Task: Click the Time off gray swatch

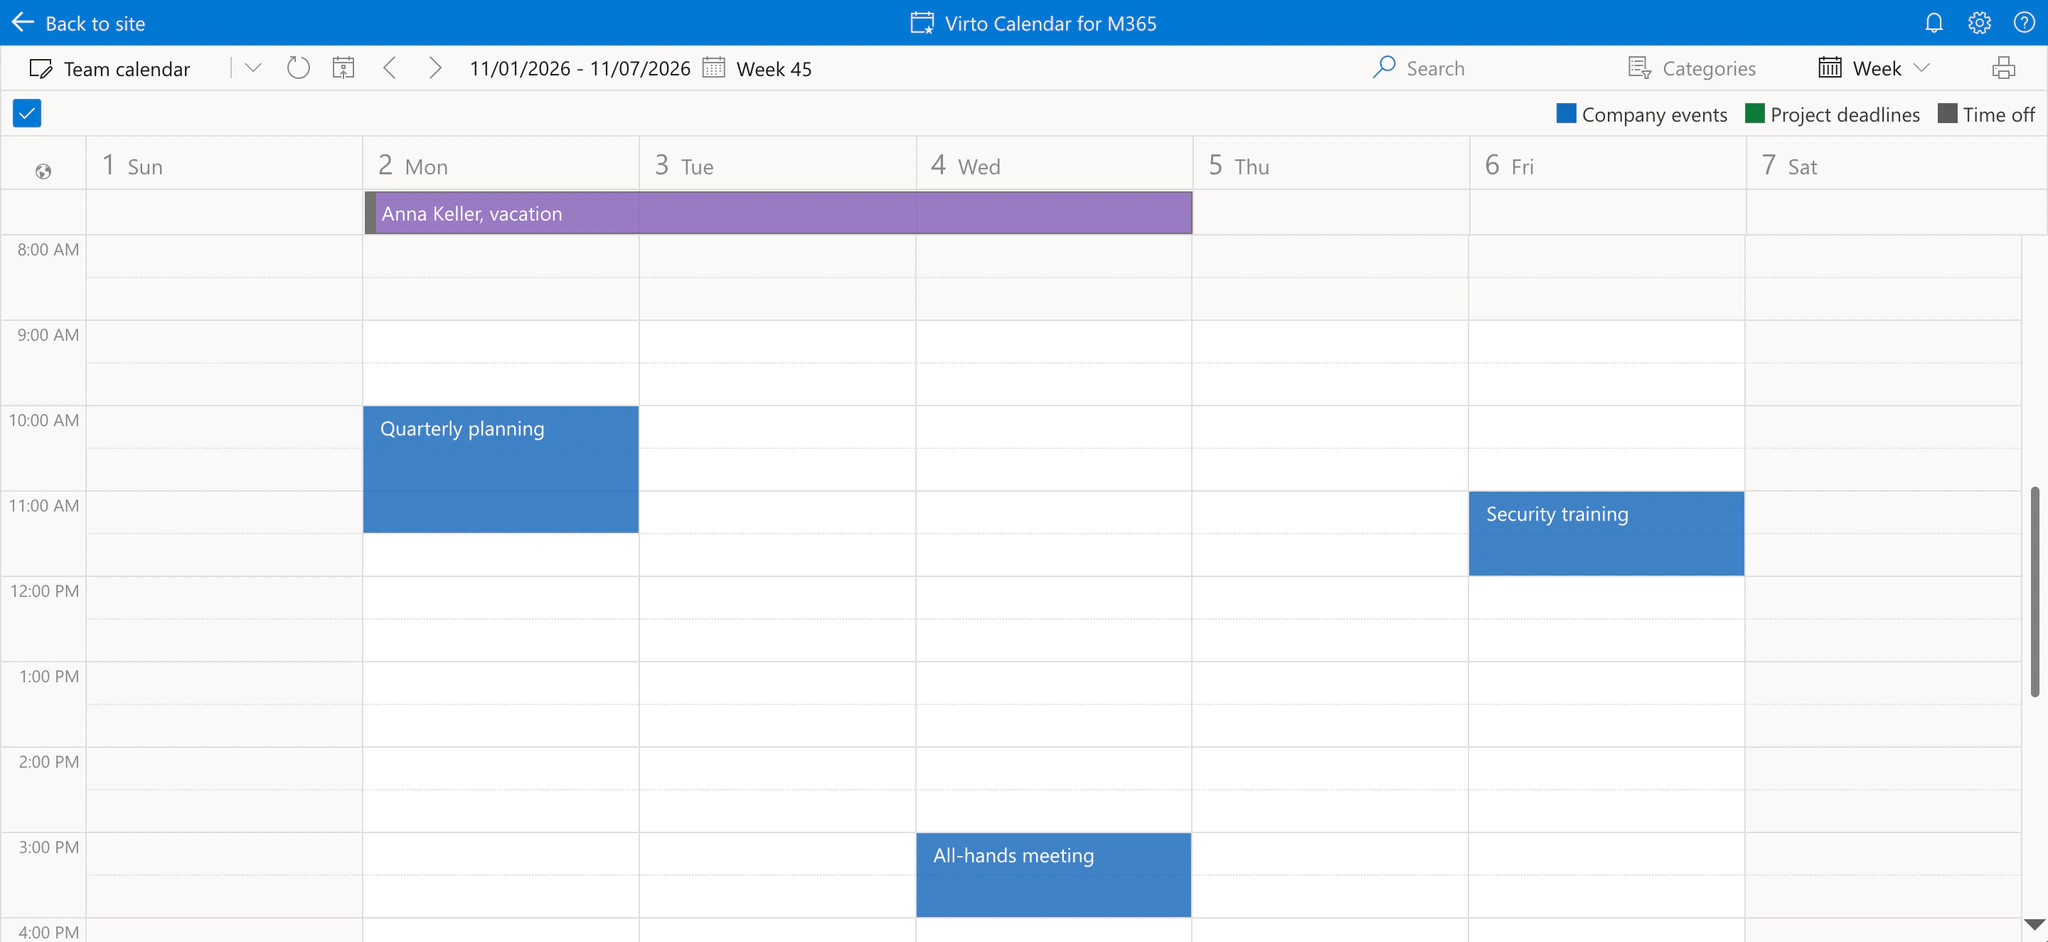Action: 1947,113
